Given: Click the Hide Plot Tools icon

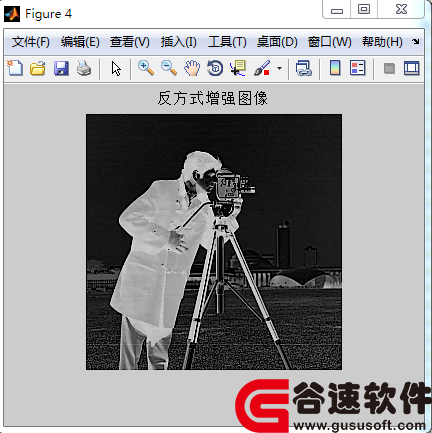Looking at the screenshot, I should (x=389, y=69).
